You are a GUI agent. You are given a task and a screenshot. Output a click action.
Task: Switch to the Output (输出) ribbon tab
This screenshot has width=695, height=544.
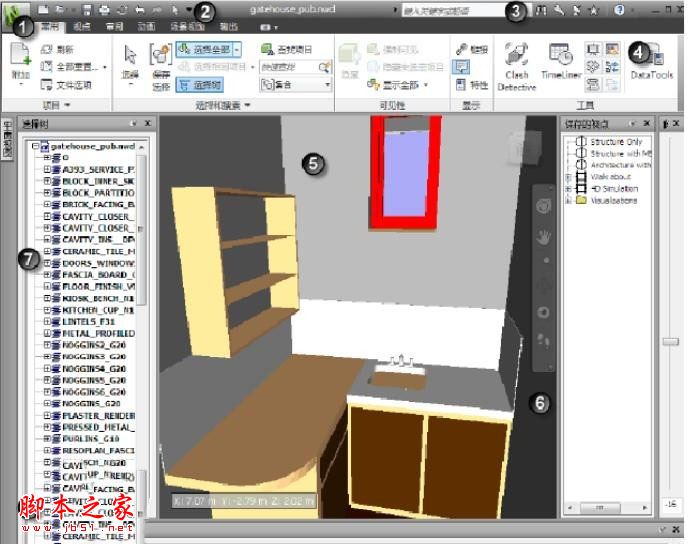(x=229, y=27)
